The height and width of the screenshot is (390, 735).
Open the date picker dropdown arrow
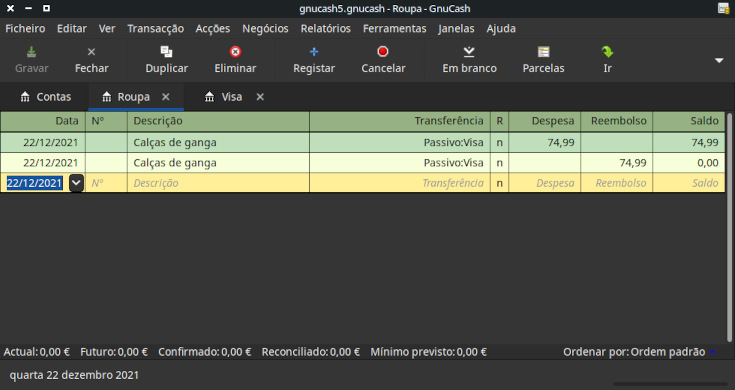click(76, 183)
